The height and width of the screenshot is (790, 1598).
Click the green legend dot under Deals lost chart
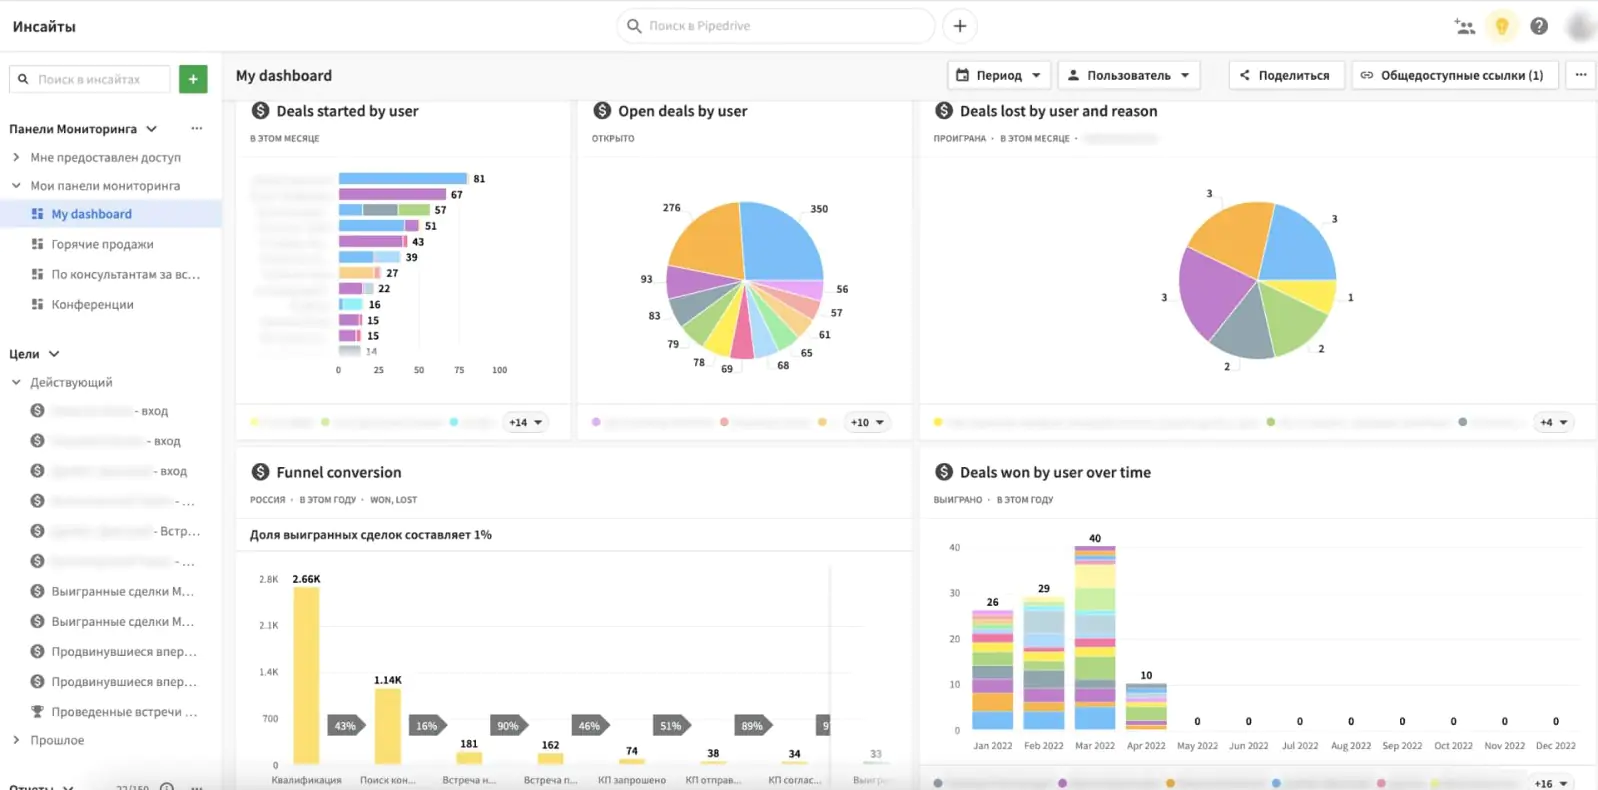pyautogui.click(x=1271, y=422)
